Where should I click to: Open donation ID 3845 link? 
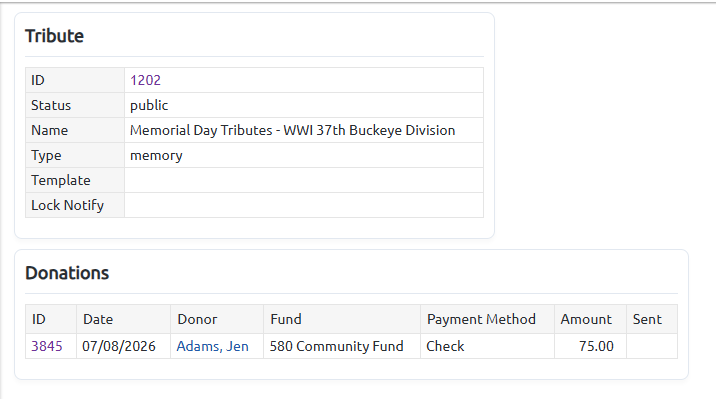tap(47, 346)
